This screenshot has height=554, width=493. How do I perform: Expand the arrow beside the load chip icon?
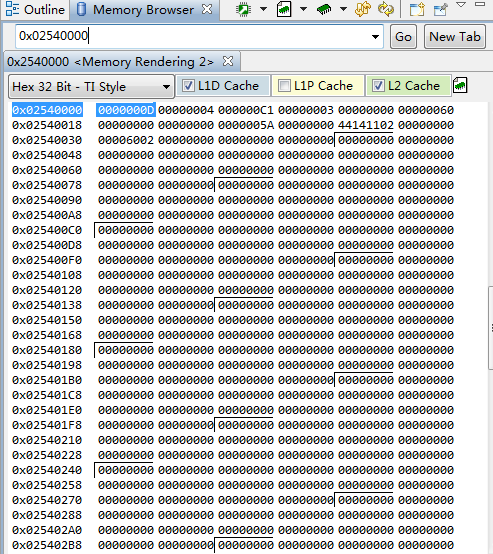[263, 9]
